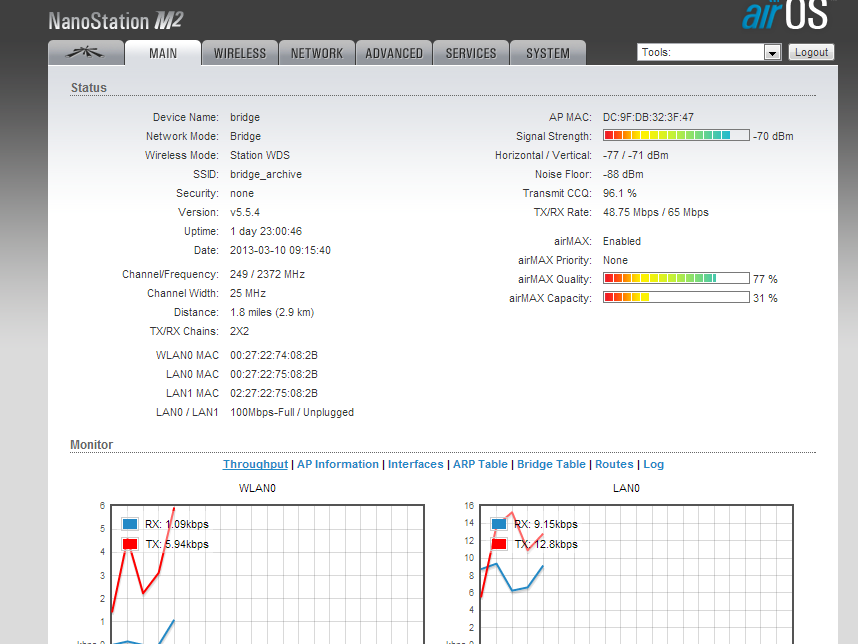858x644 pixels.
Task: Click the red TX legend square in LAN0
Action: (499, 544)
